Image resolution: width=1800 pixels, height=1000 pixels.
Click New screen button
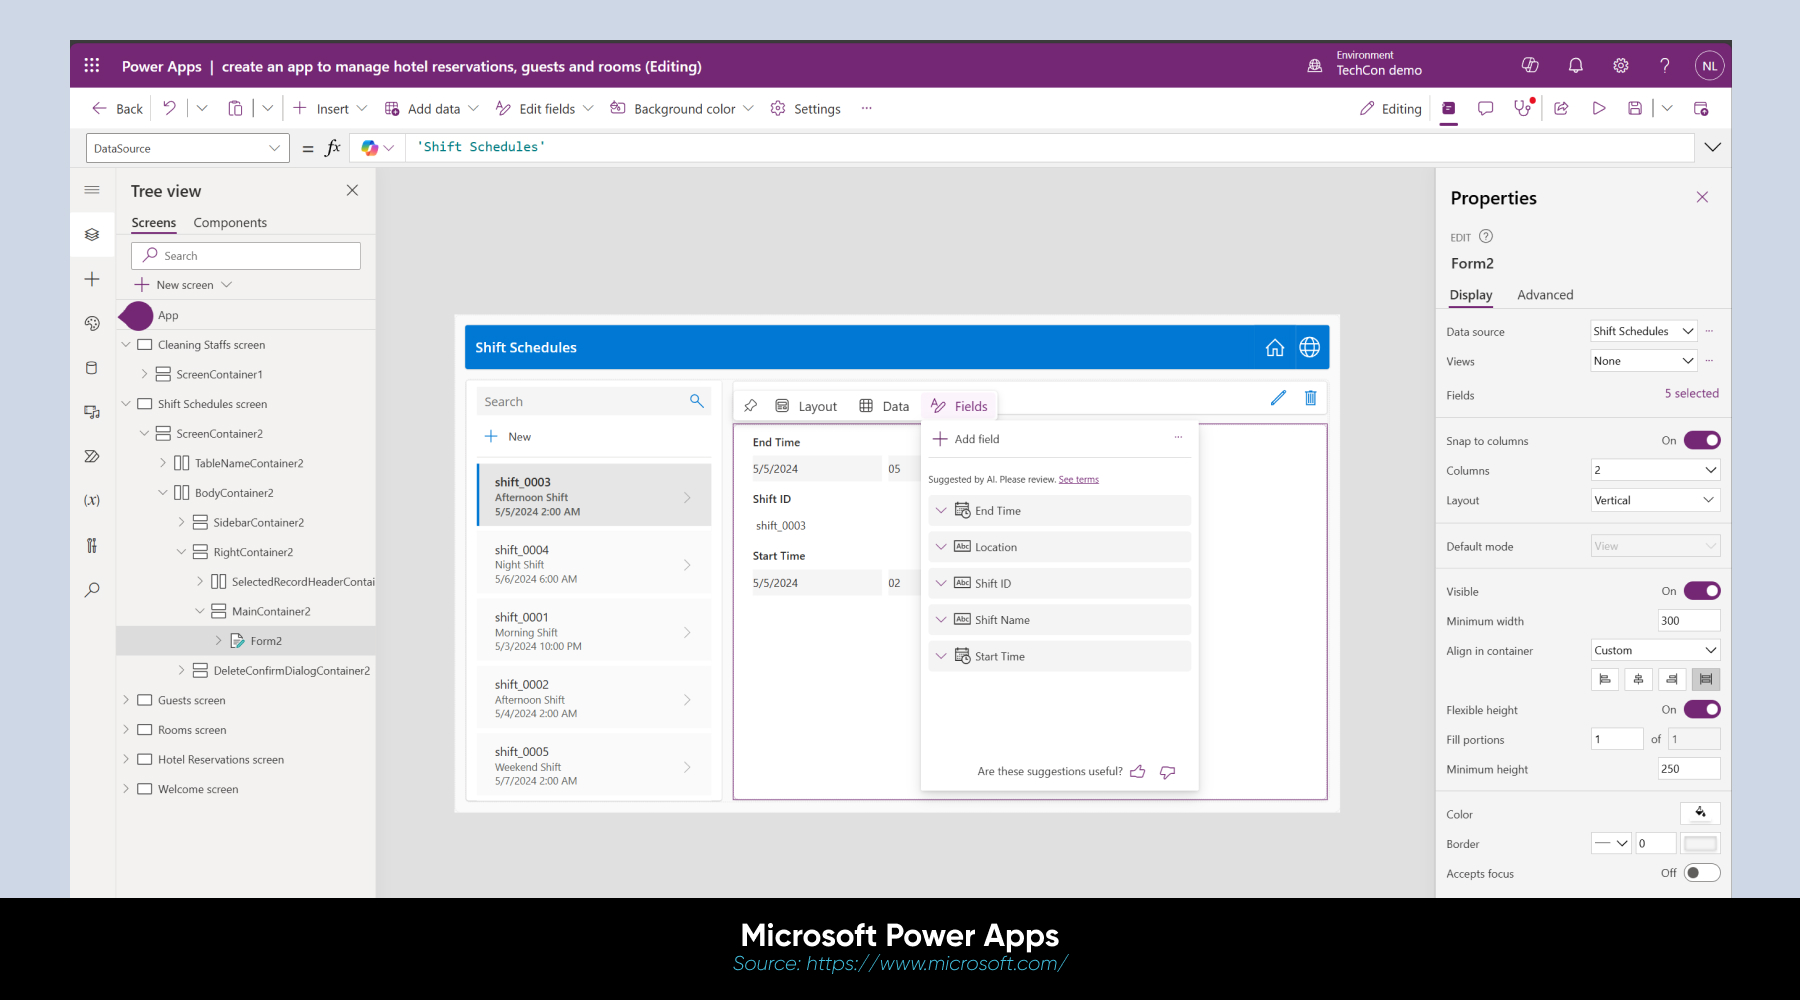click(x=184, y=285)
